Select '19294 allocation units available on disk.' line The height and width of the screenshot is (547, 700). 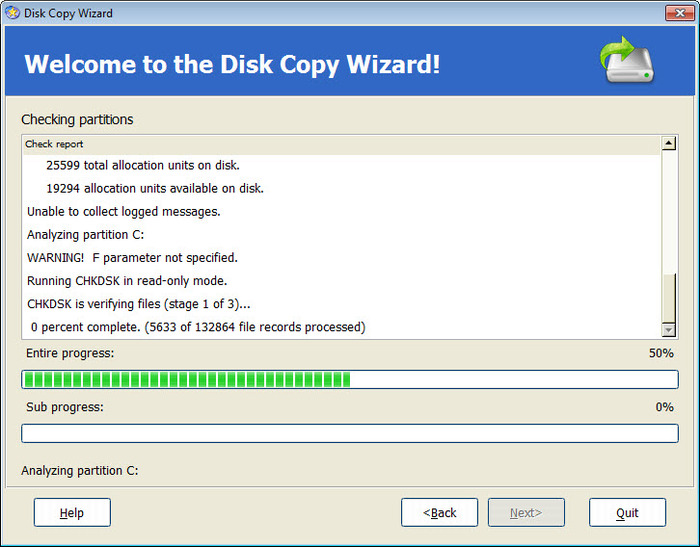point(155,188)
